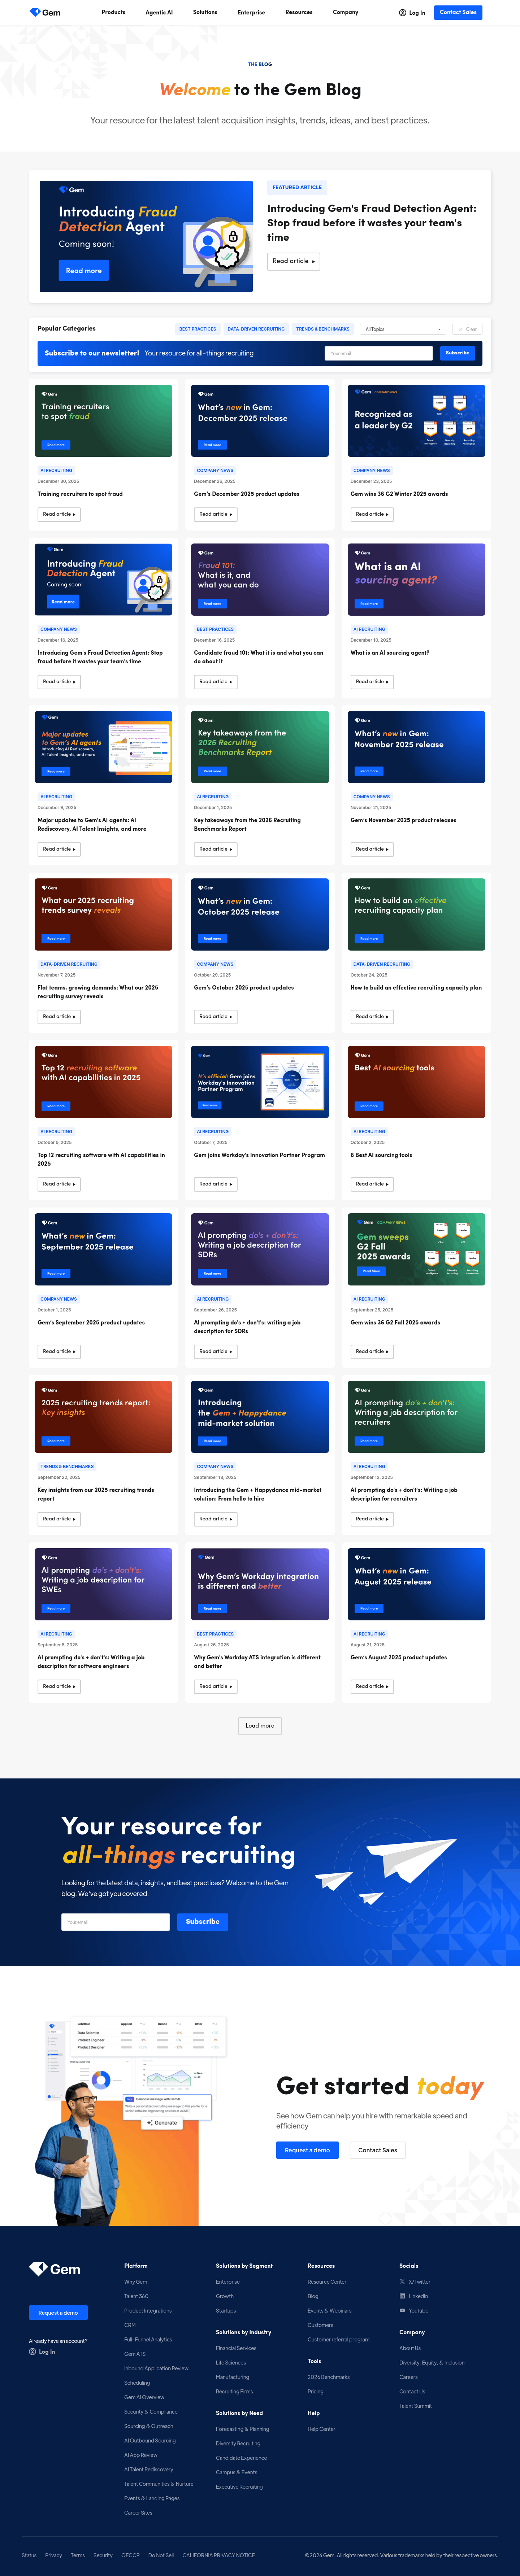
Task: Open the Fraud Detection Agent featured thumbnail
Action: coord(146,236)
